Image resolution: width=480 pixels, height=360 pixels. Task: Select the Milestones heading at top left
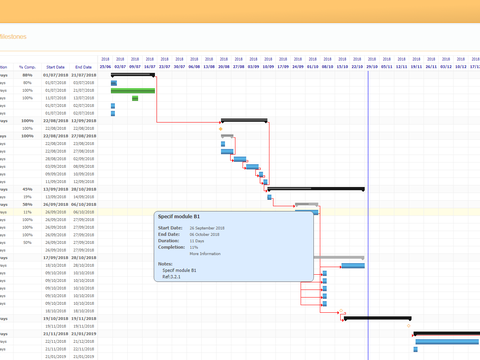click(x=13, y=37)
